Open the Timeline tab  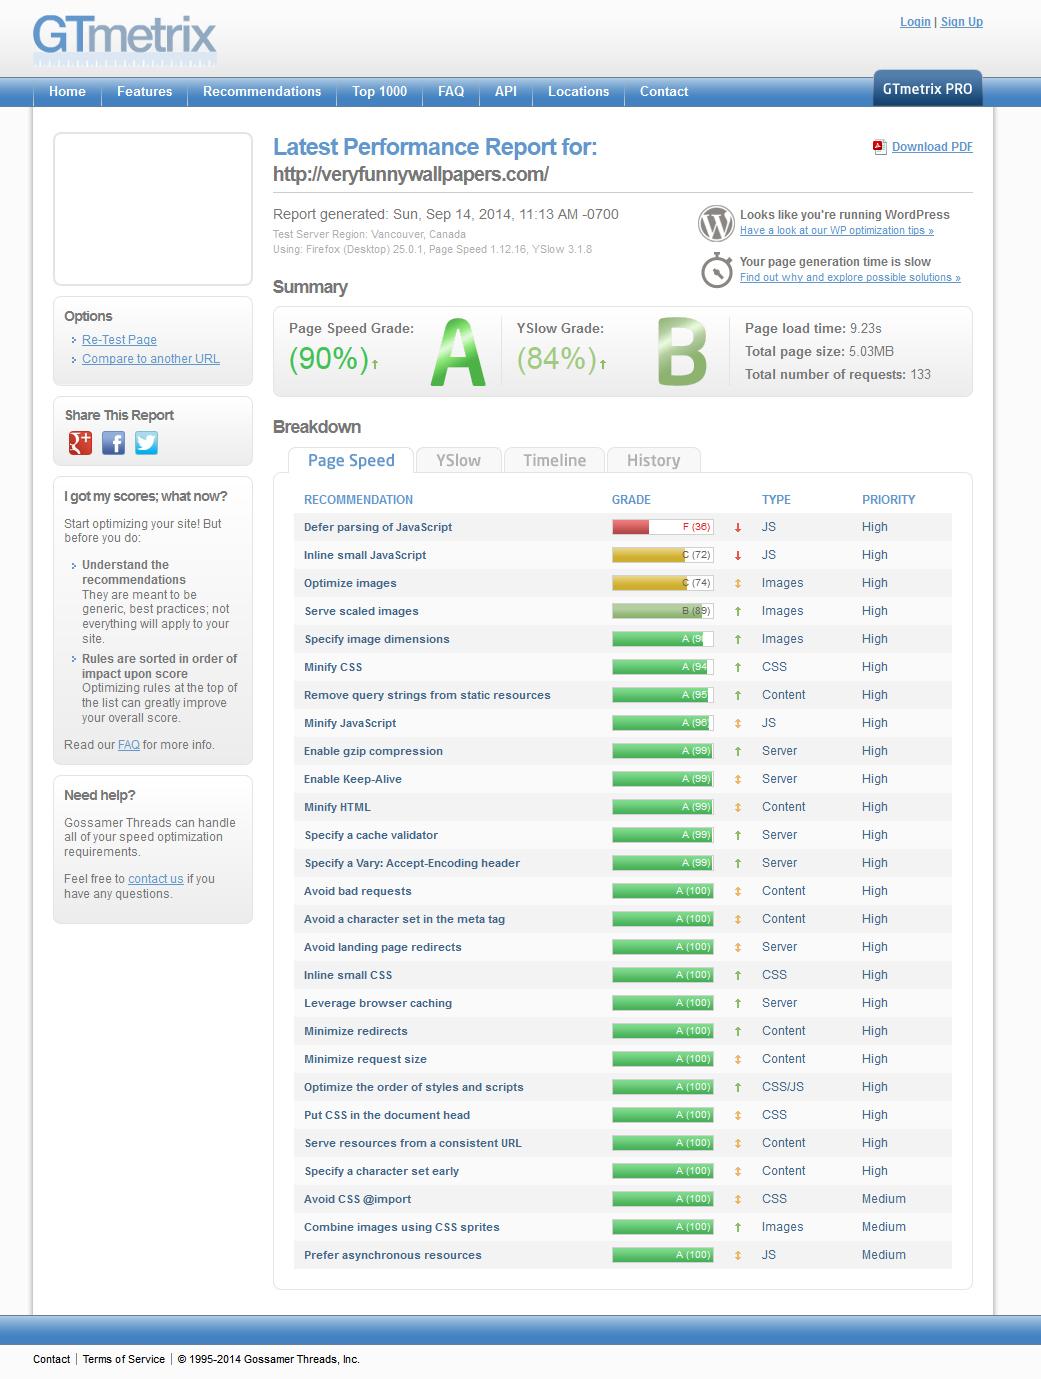point(554,460)
